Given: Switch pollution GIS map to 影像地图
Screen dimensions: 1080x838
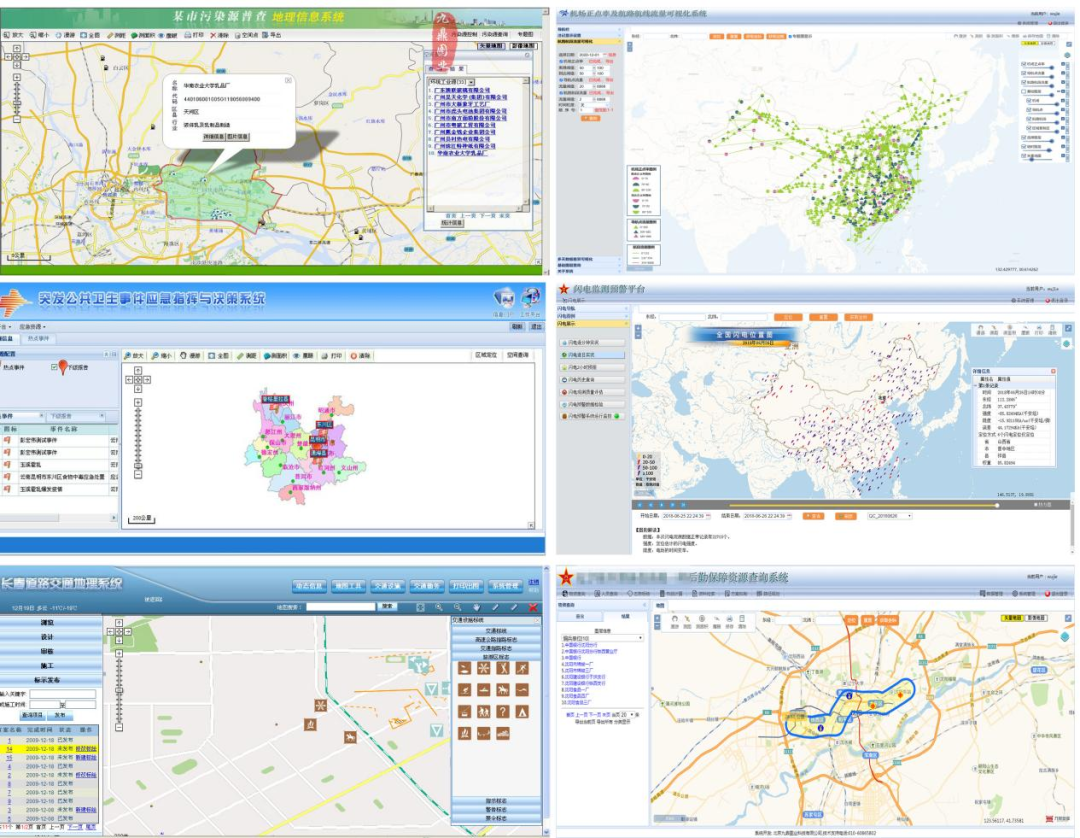Looking at the screenshot, I should [523, 46].
